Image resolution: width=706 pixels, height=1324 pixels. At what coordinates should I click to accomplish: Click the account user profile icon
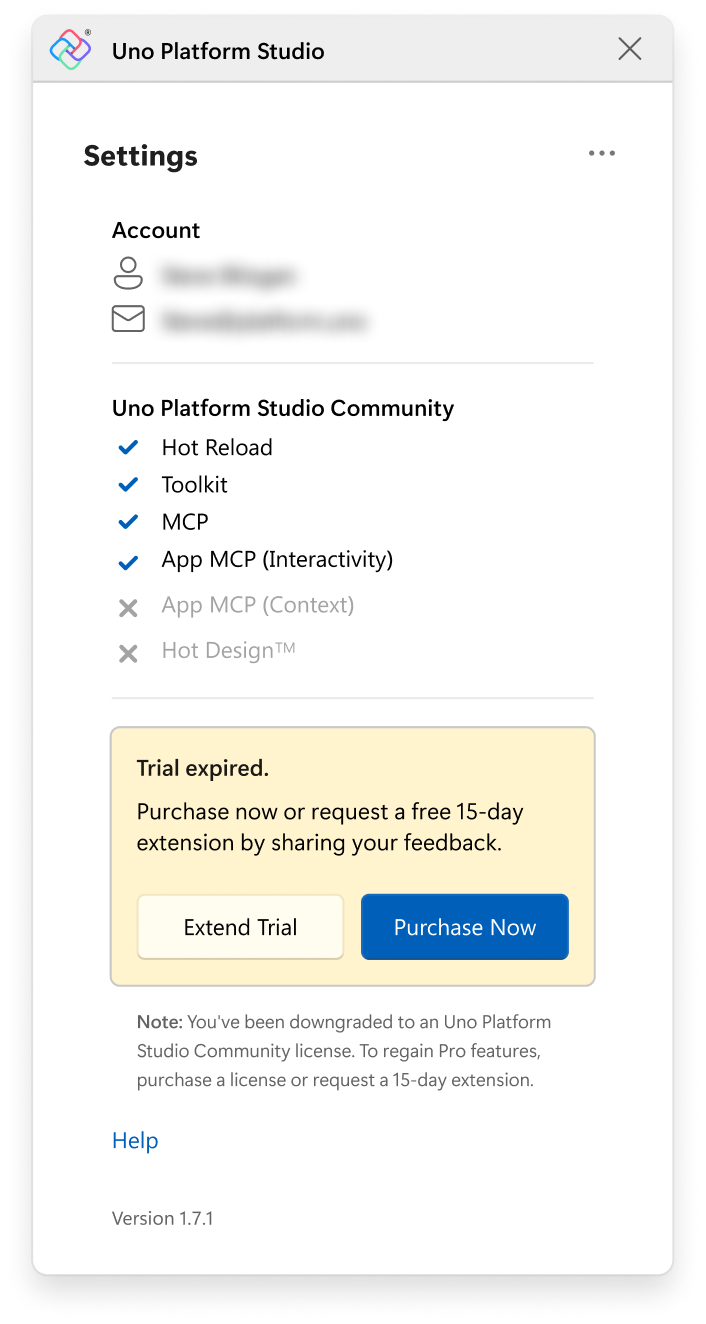click(128, 273)
